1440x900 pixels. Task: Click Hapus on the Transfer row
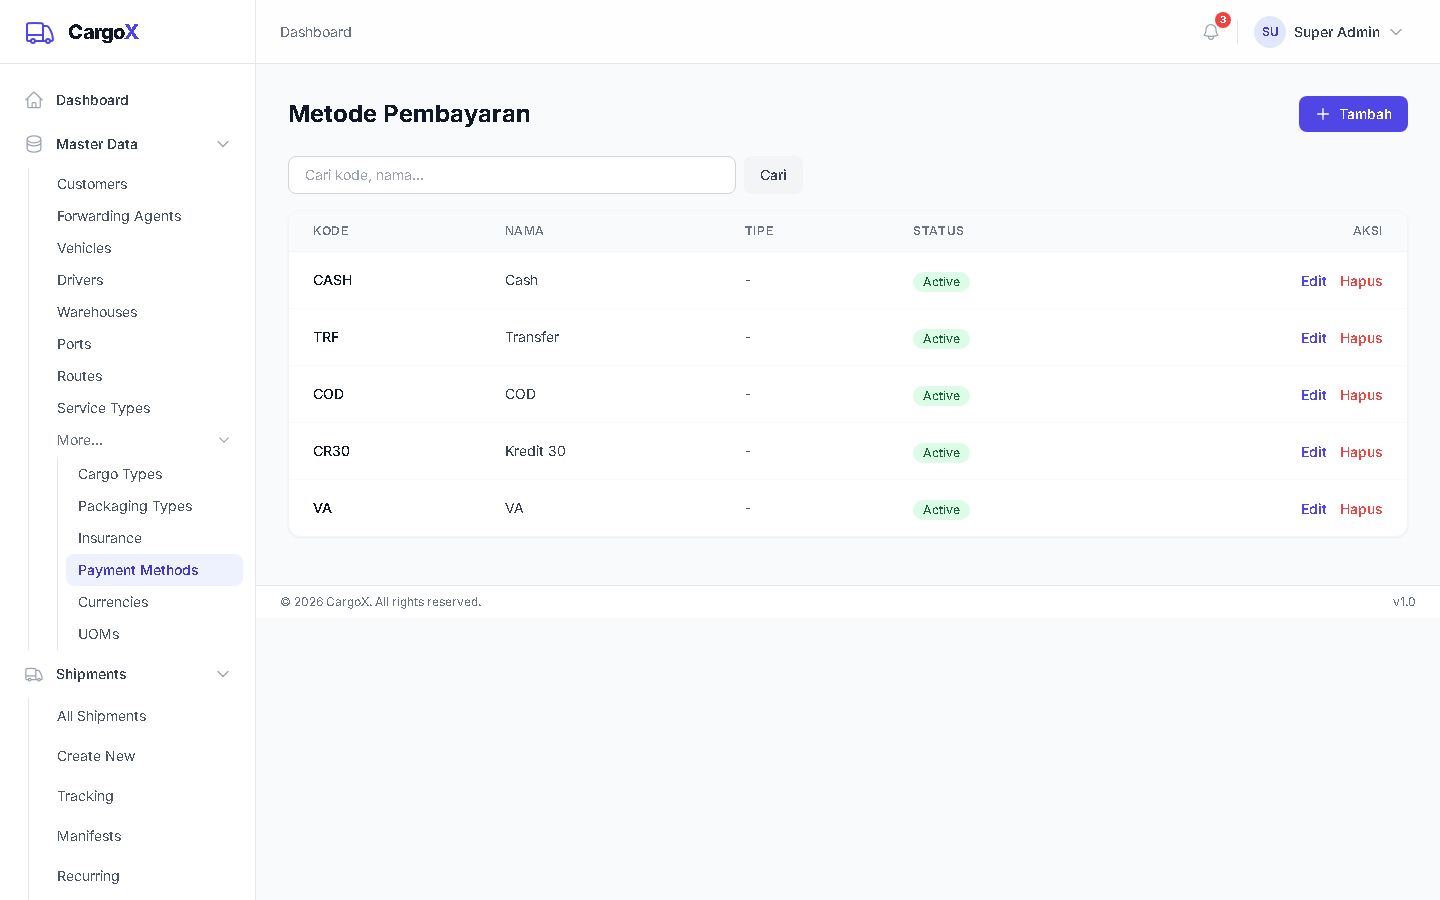1361,338
